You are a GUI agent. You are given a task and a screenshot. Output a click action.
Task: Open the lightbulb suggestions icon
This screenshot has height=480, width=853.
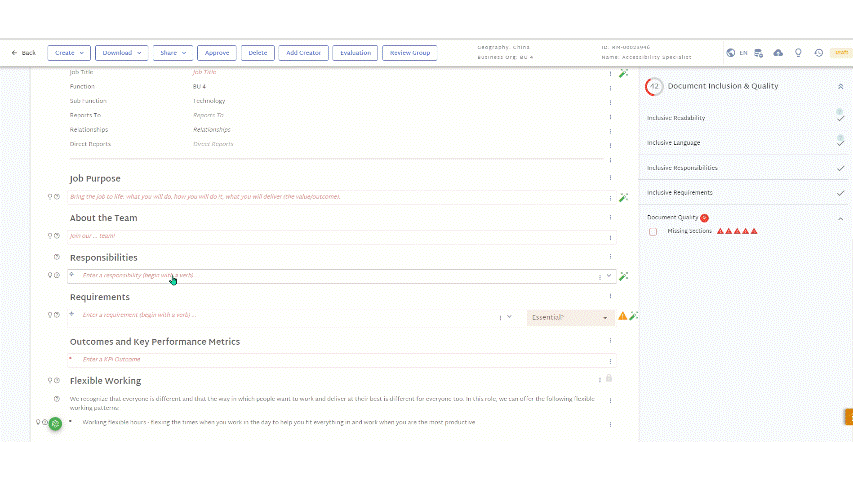[x=798, y=53]
